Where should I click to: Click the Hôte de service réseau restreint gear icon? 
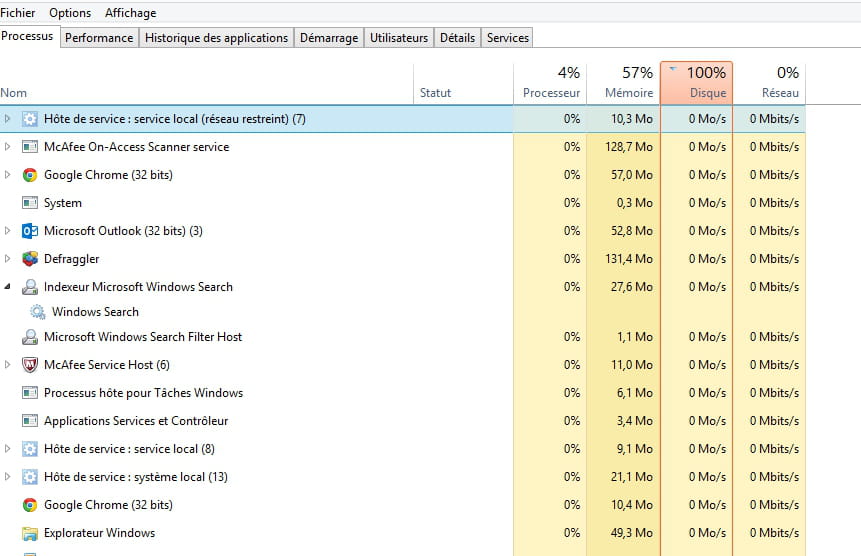point(30,119)
